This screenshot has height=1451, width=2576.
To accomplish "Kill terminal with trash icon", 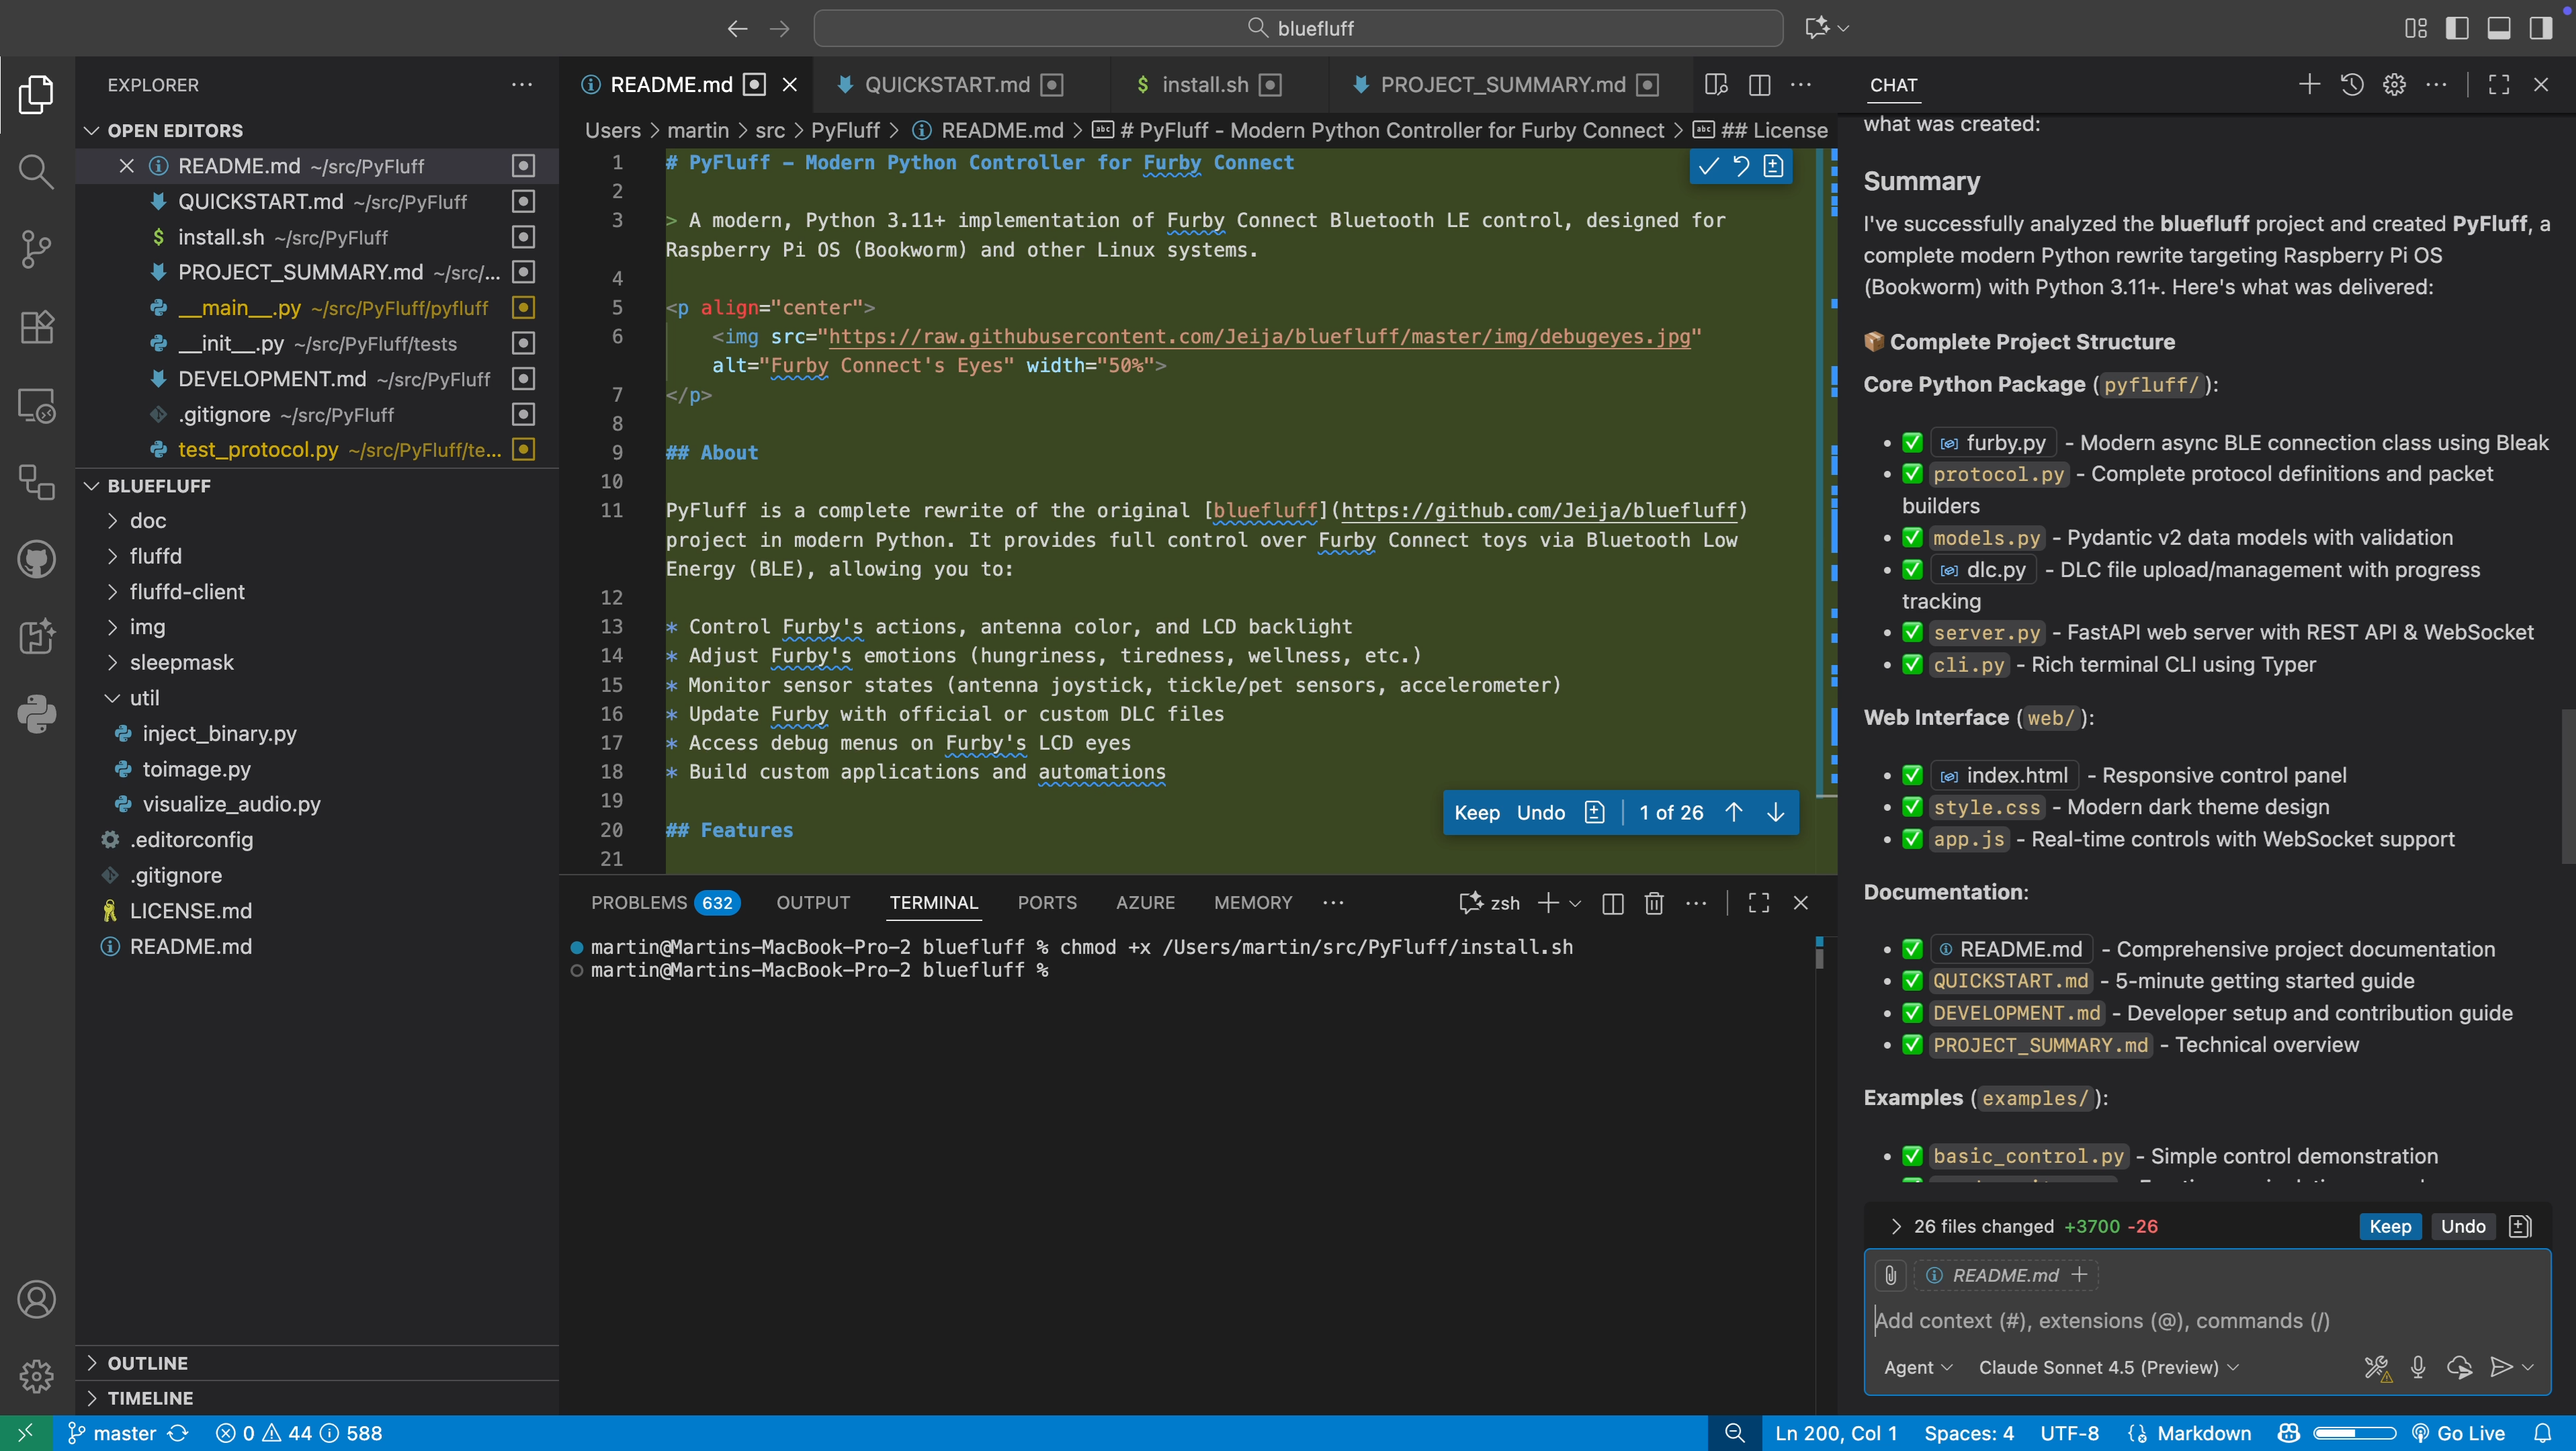I will click(1654, 903).
